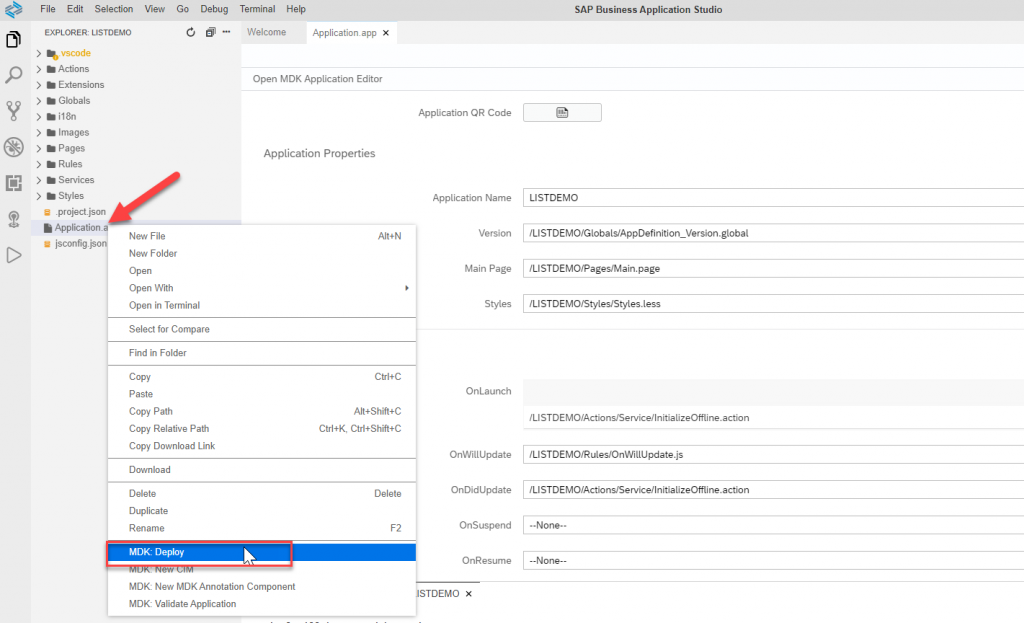
Task: Open the Cloud Foundry targets icon
Action: [13, 219]
